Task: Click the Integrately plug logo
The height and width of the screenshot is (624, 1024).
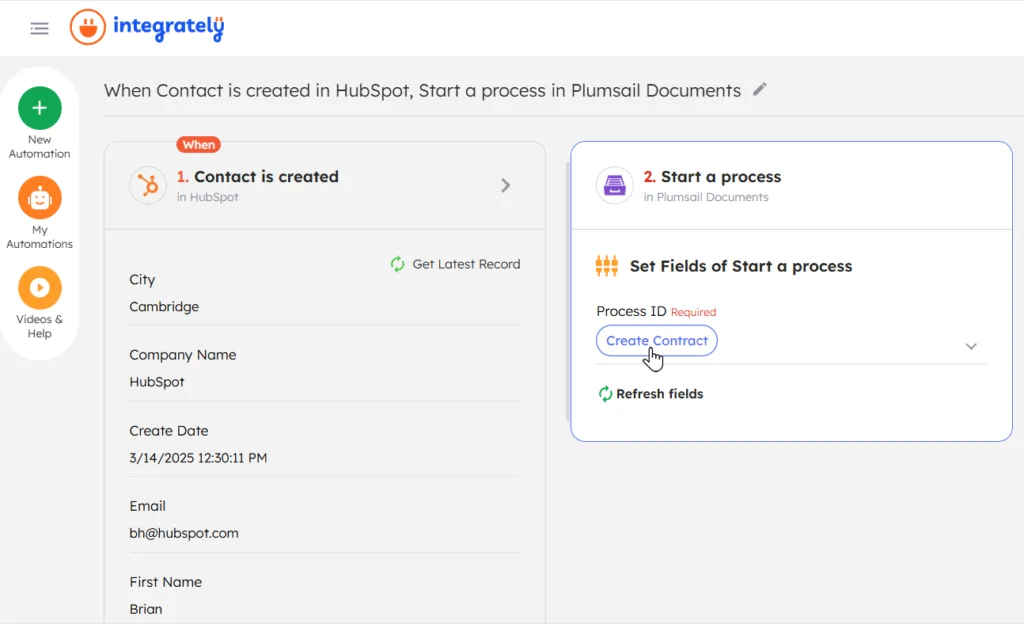Action: point(89,27)
